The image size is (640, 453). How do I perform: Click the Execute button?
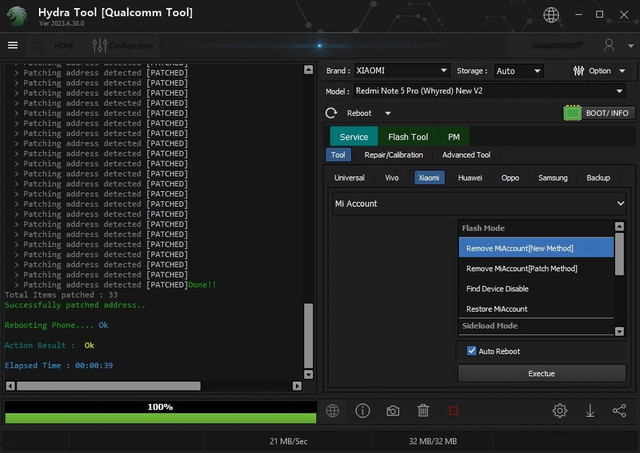[542, 373]
